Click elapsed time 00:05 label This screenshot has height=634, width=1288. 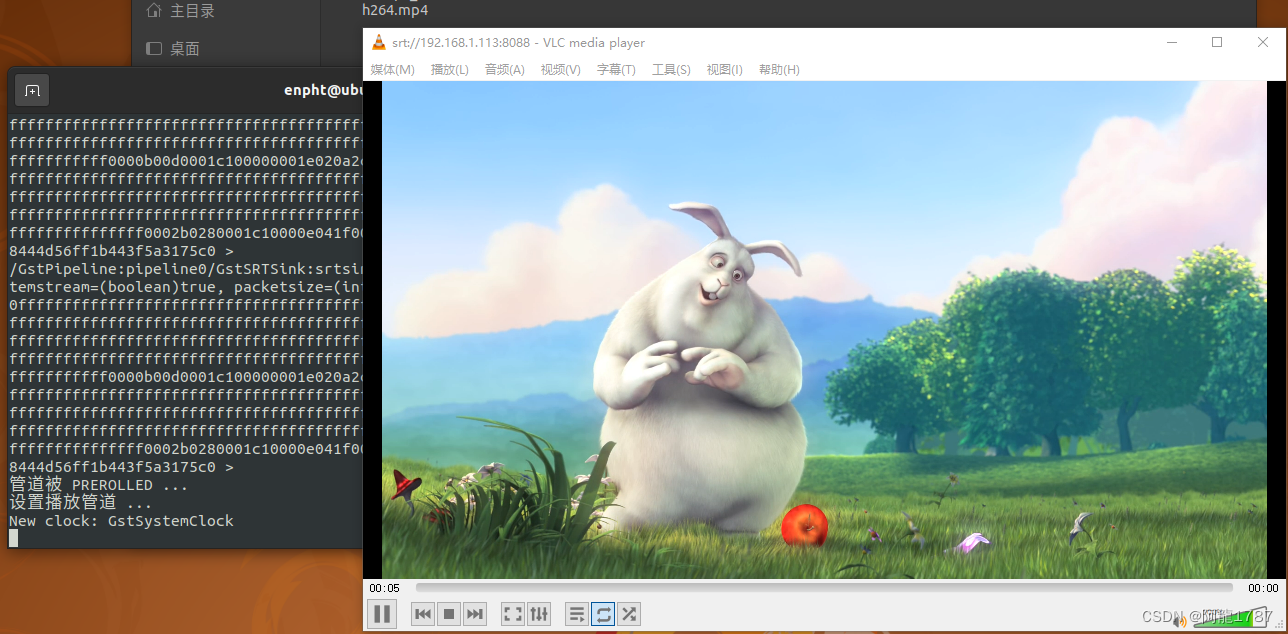pyautogui.click(x=384, y=588)
